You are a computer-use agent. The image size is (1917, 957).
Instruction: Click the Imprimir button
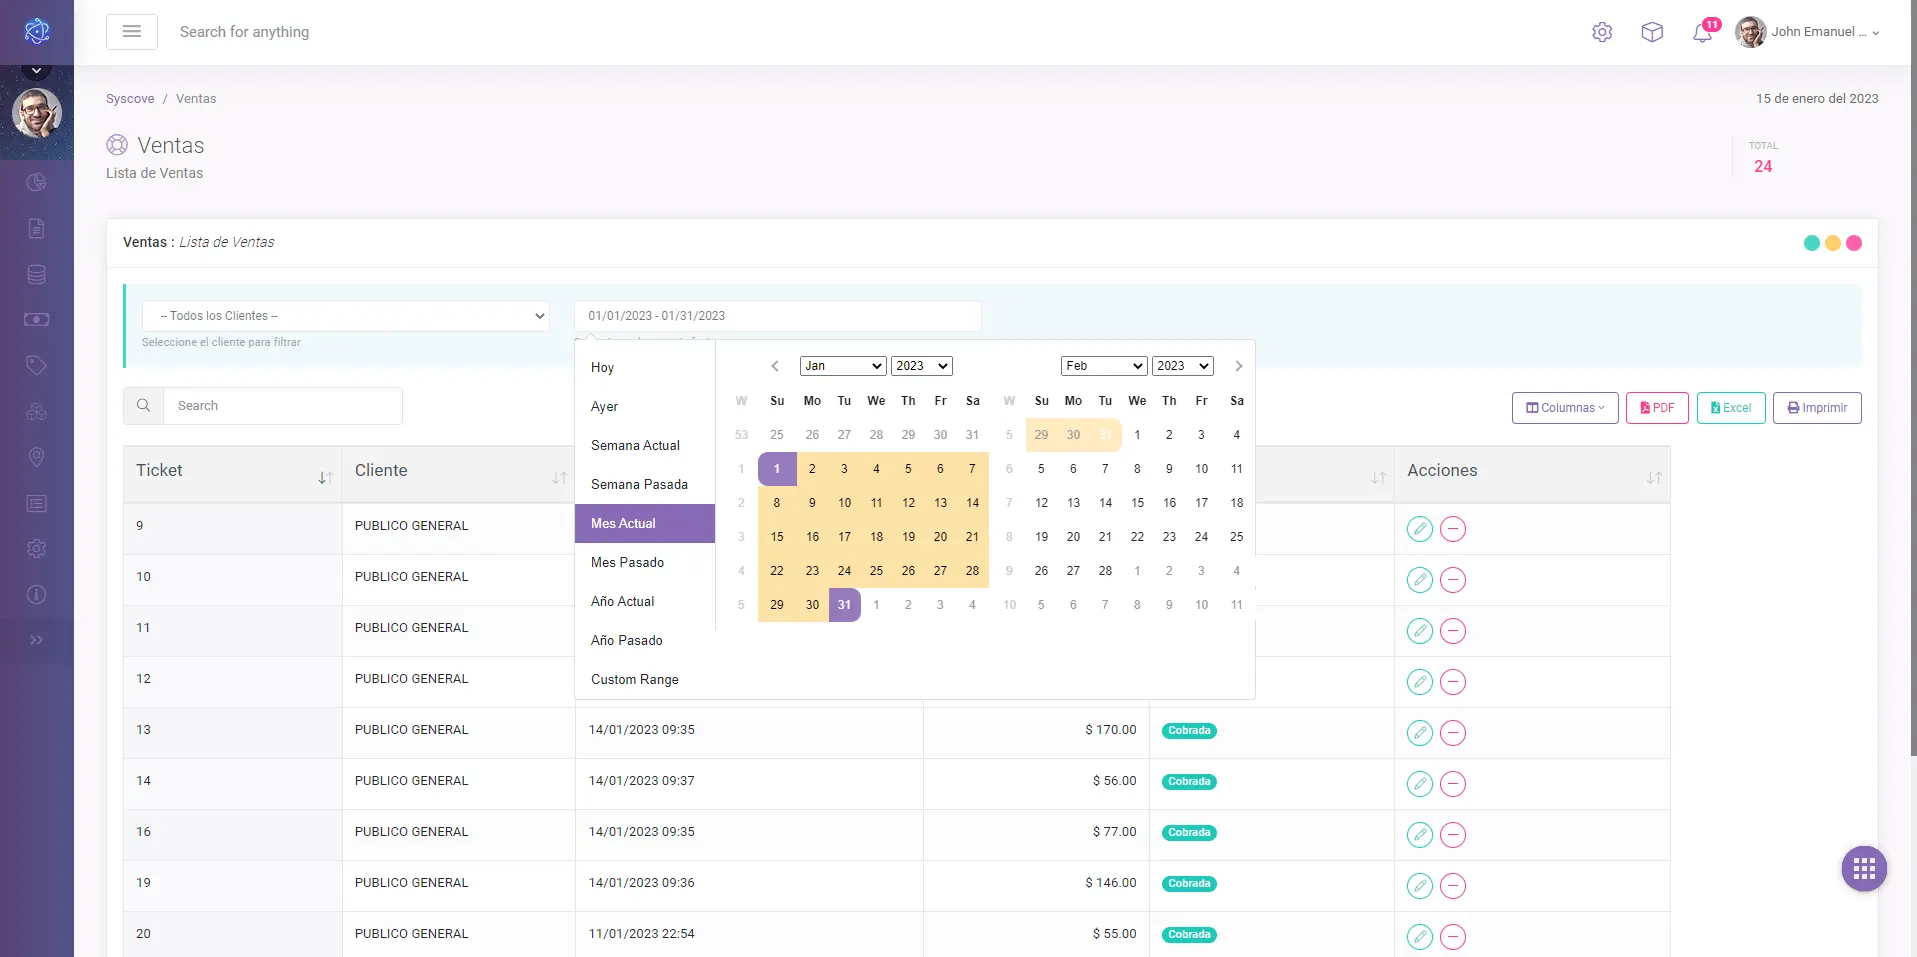[1816, 408]
